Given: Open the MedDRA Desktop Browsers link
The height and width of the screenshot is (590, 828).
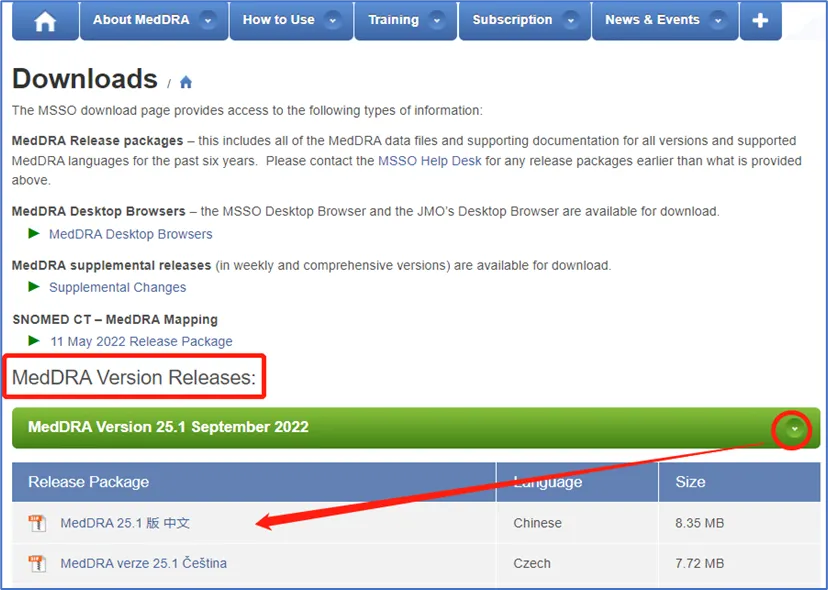Looking at the screenshot, I should [x=130, y=234].
